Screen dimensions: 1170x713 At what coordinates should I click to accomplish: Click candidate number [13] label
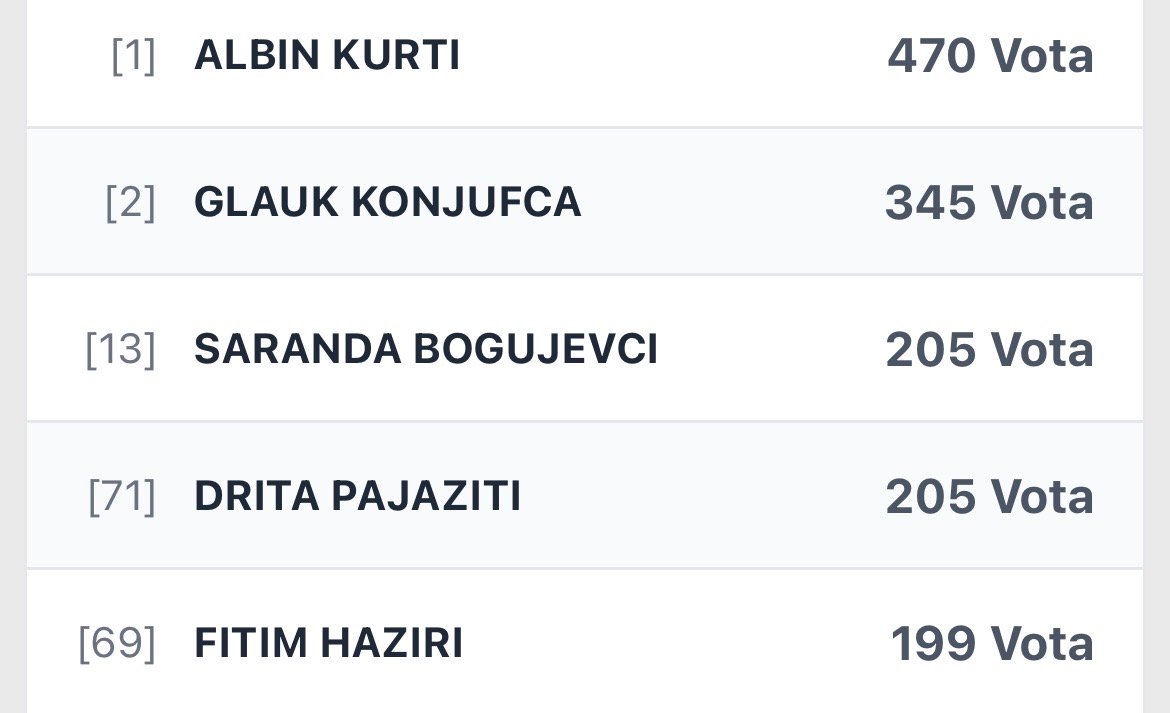pos(120,350)
